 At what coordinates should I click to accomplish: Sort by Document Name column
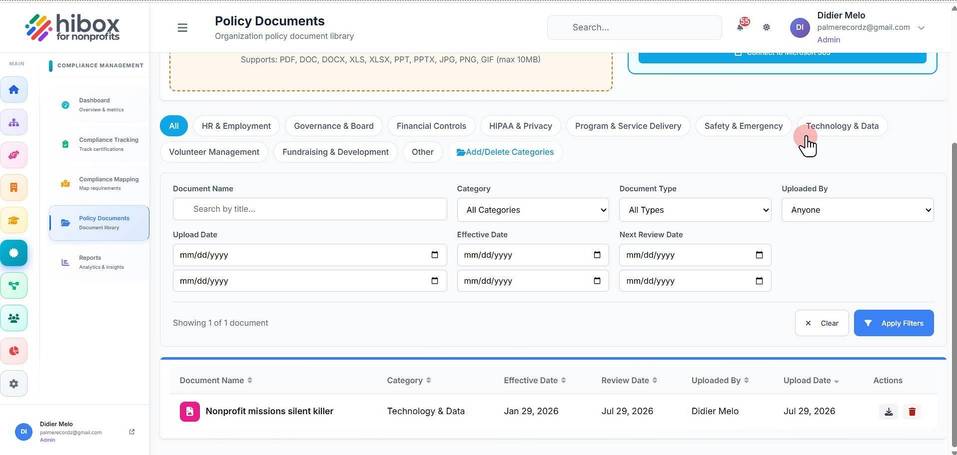215,380
